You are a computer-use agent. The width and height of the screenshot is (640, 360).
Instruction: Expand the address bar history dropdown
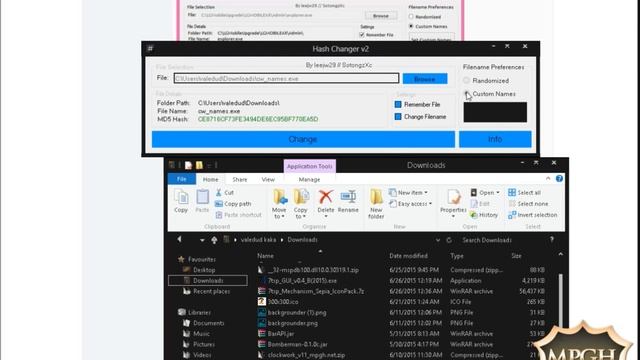[438, 240]
